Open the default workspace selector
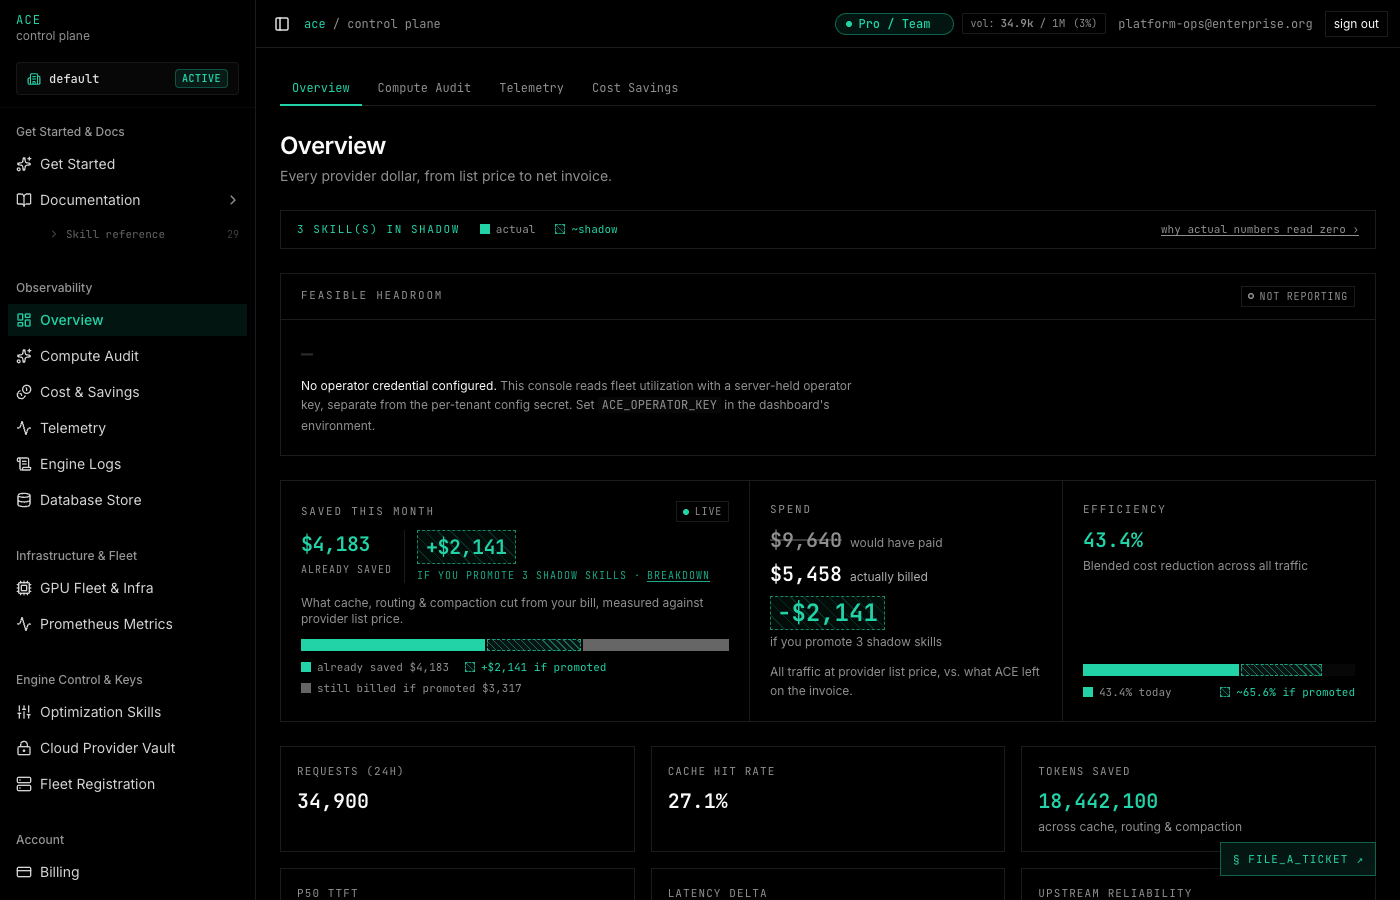This screenshot has height=900, width=1400. pos(127,78)
